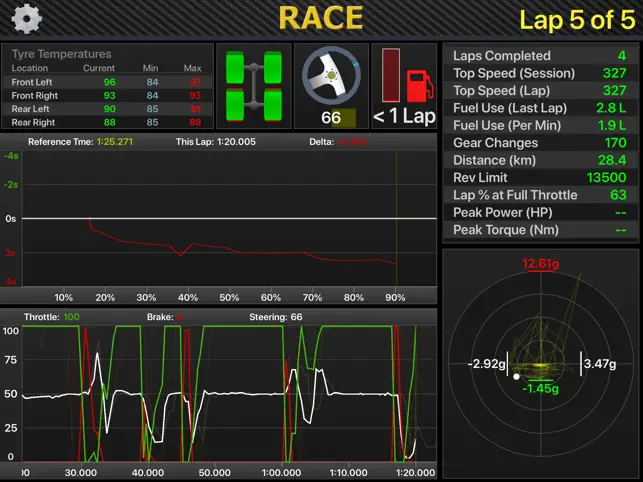The image size is (643, 482).
Task: Tap the Max column header
Action: (192, 68)
